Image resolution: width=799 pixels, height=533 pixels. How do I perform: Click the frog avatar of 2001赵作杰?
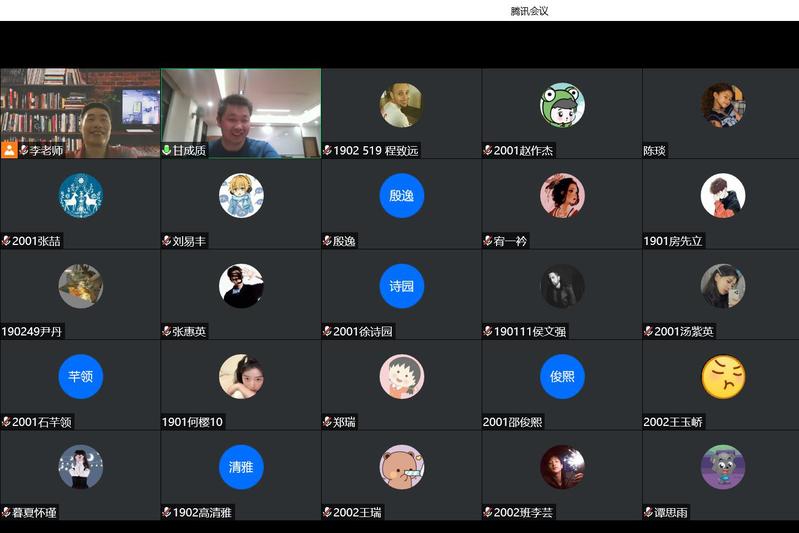(x=562, y=105)
